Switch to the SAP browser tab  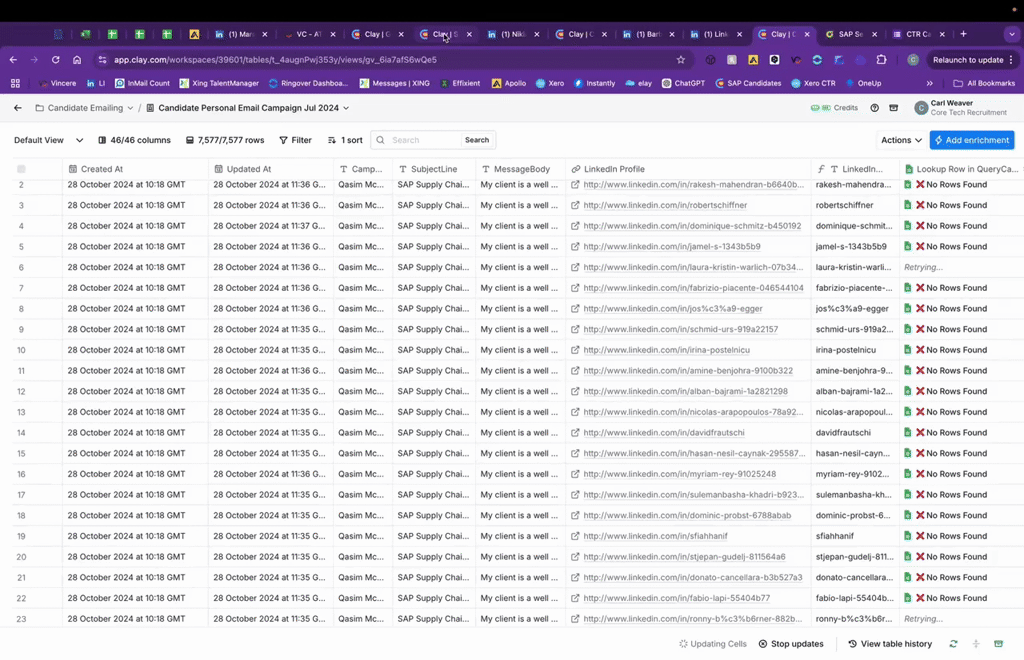849,34
